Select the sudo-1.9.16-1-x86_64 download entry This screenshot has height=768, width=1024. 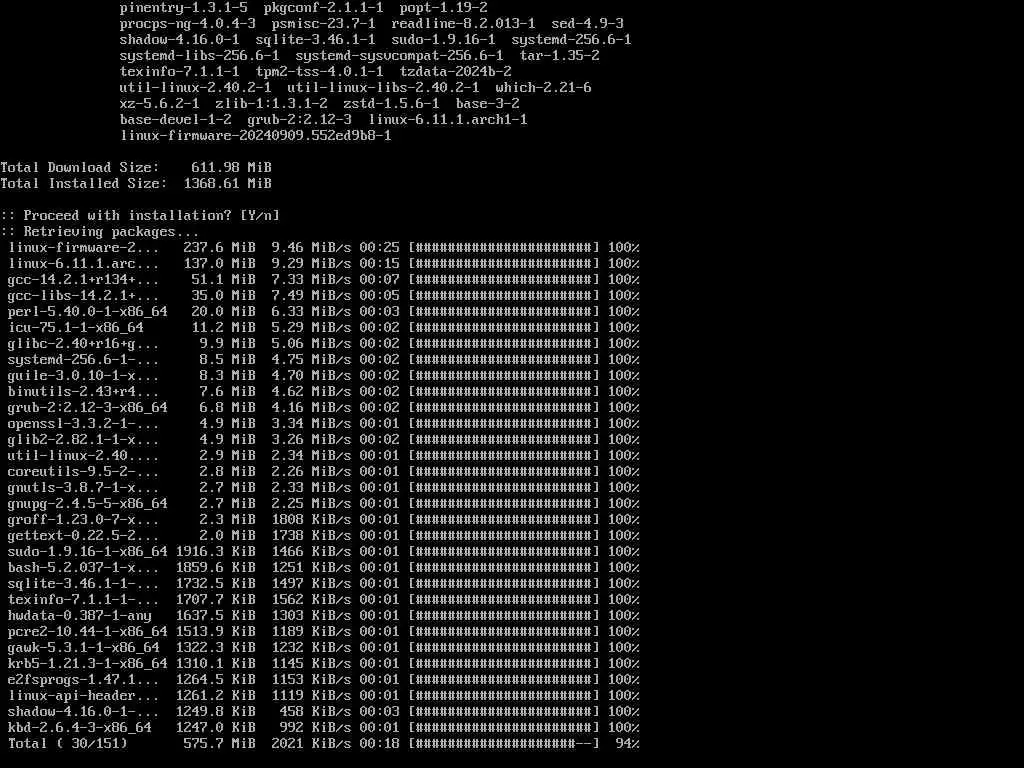tap(323, 552)
